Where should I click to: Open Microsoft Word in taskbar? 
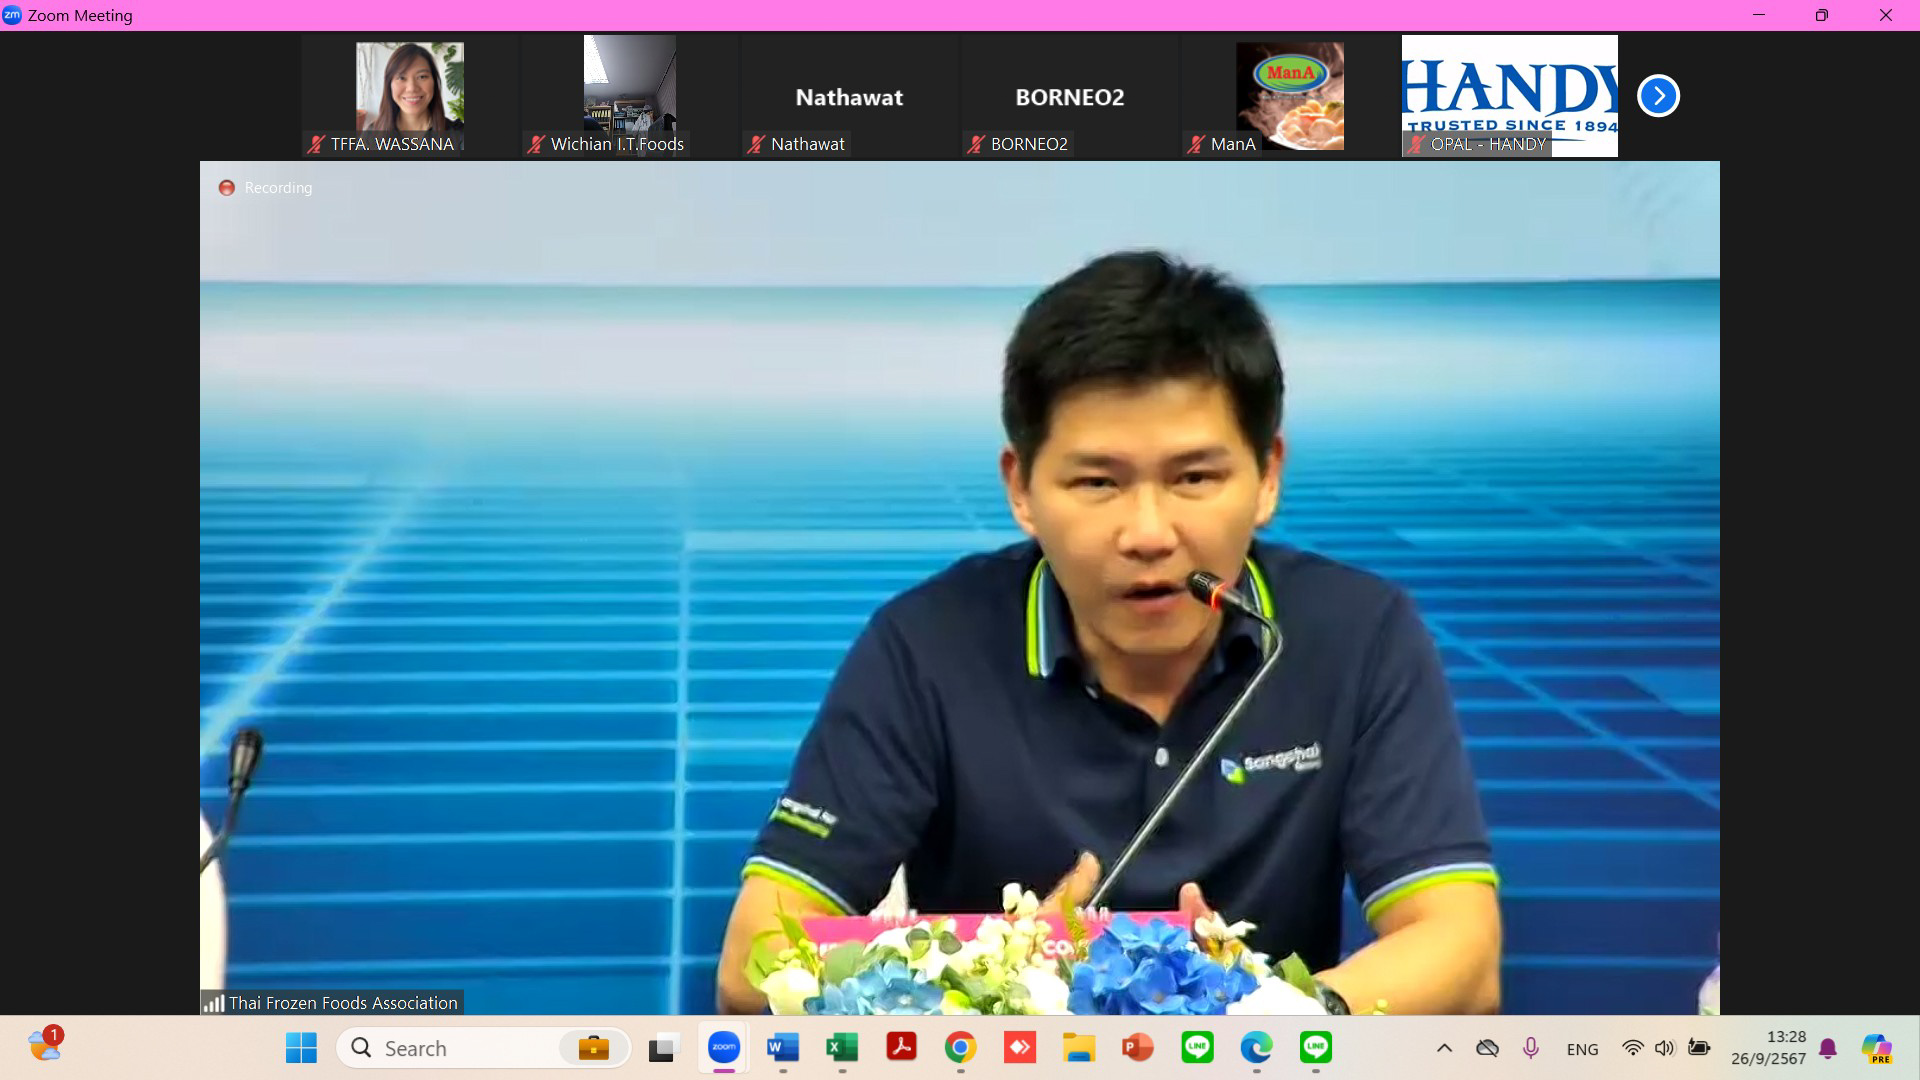pyautogui.click(x=782, y=1048)
